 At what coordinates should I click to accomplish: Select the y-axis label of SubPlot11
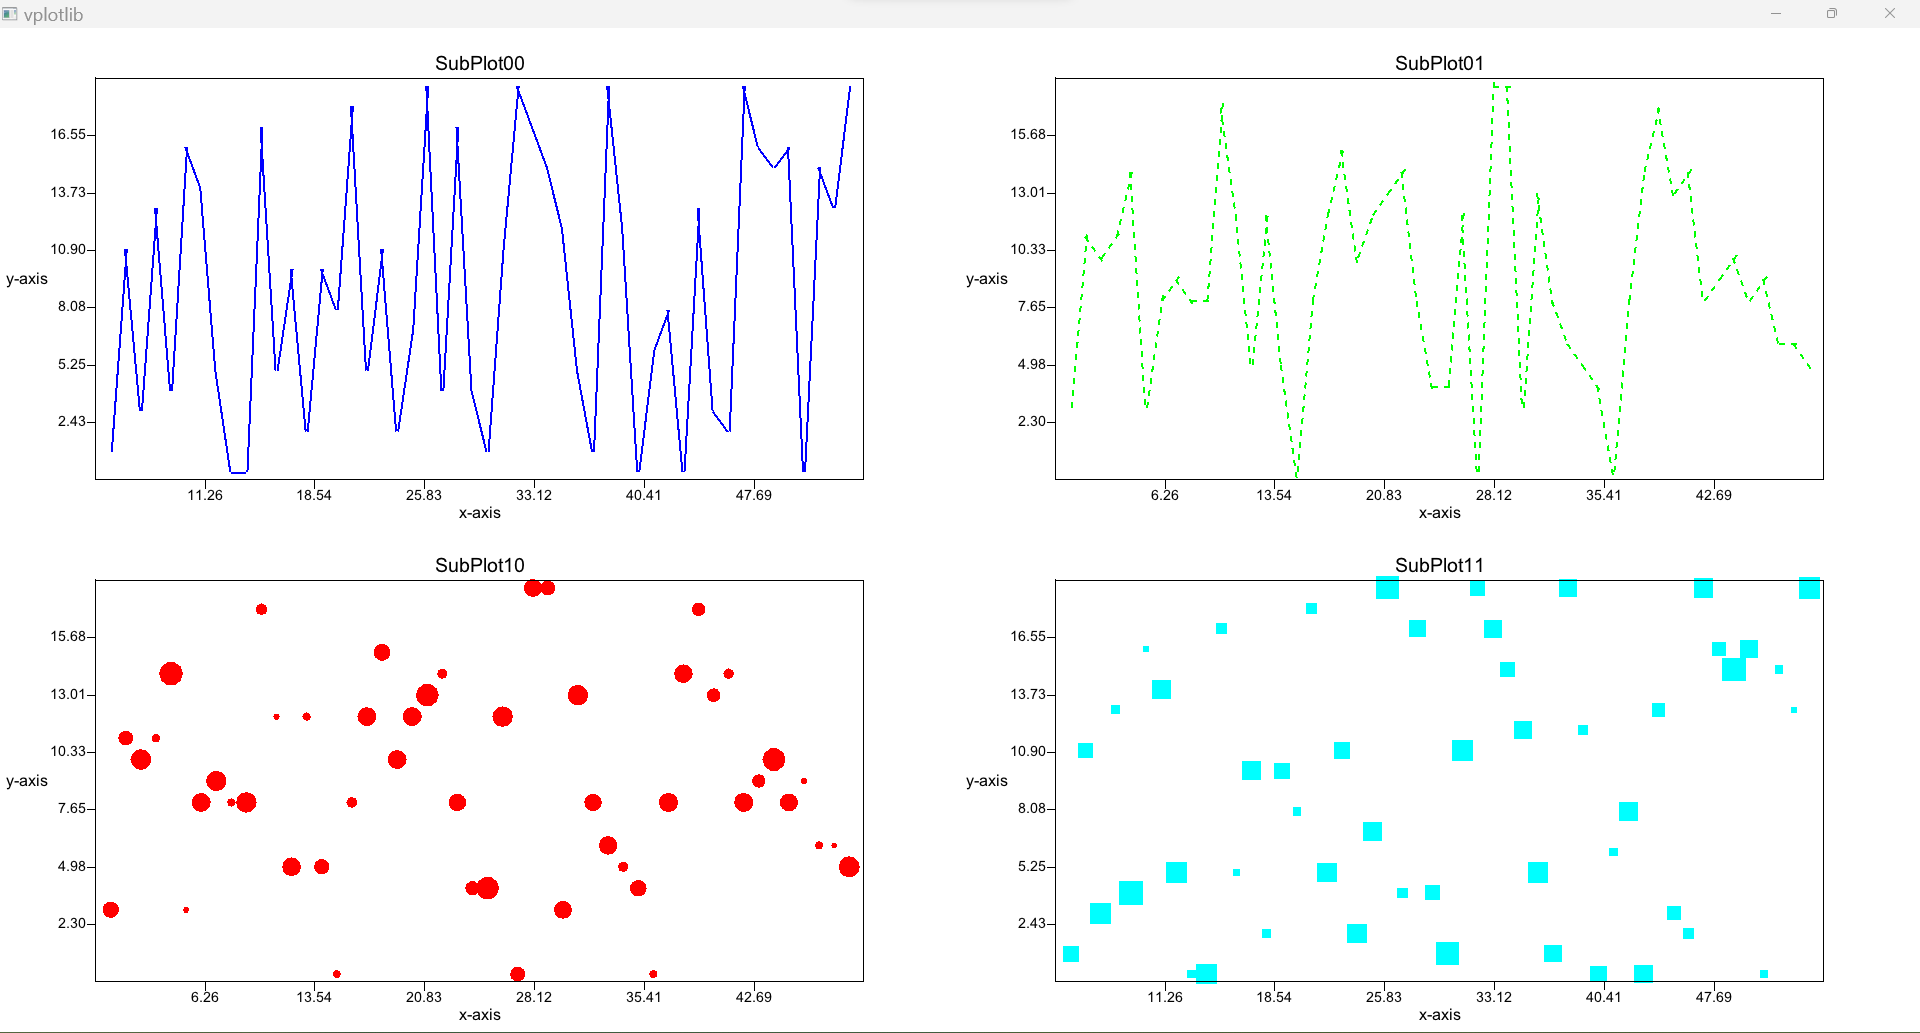(987, 781)
